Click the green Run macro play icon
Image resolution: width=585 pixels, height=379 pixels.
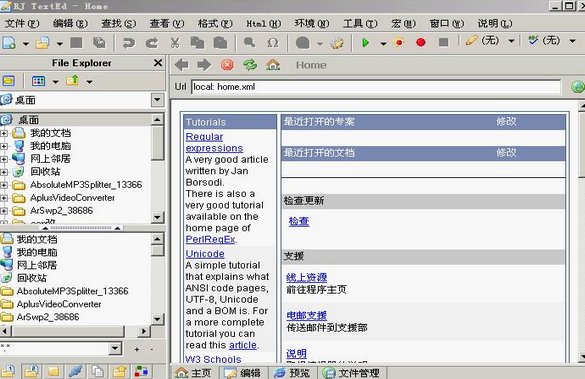tap(366, 43)
